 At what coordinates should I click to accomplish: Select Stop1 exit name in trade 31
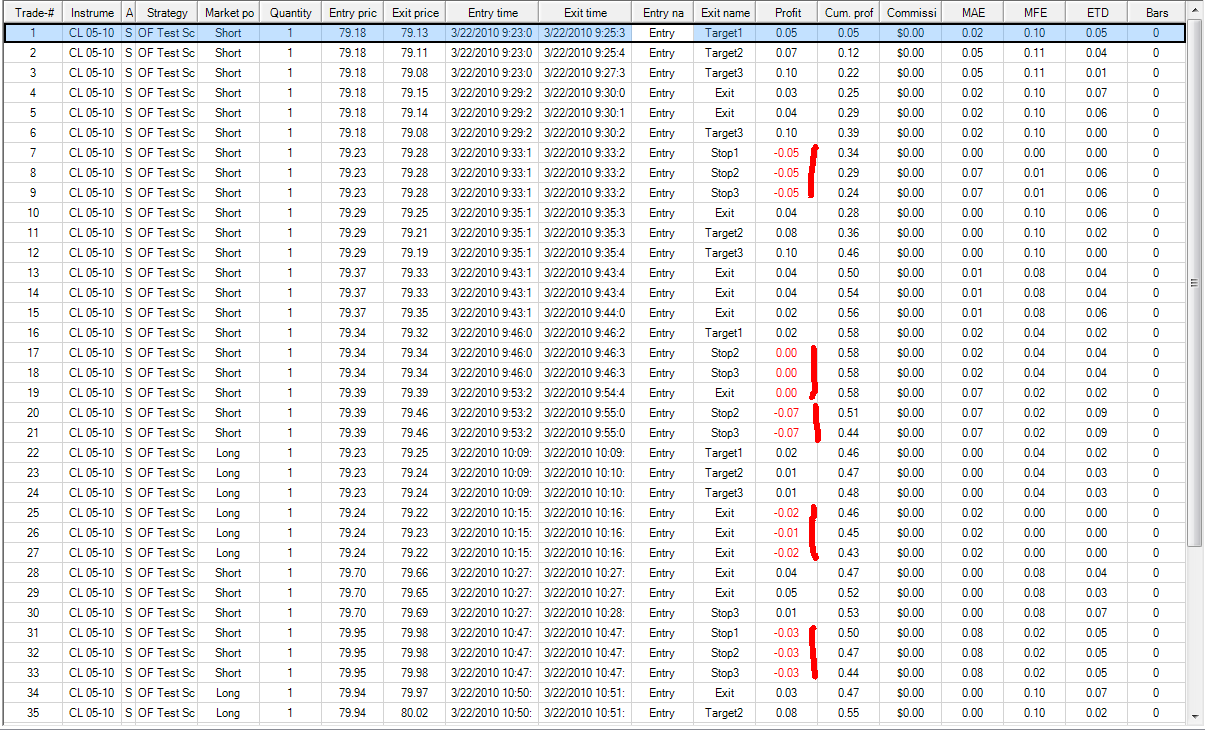725,633
